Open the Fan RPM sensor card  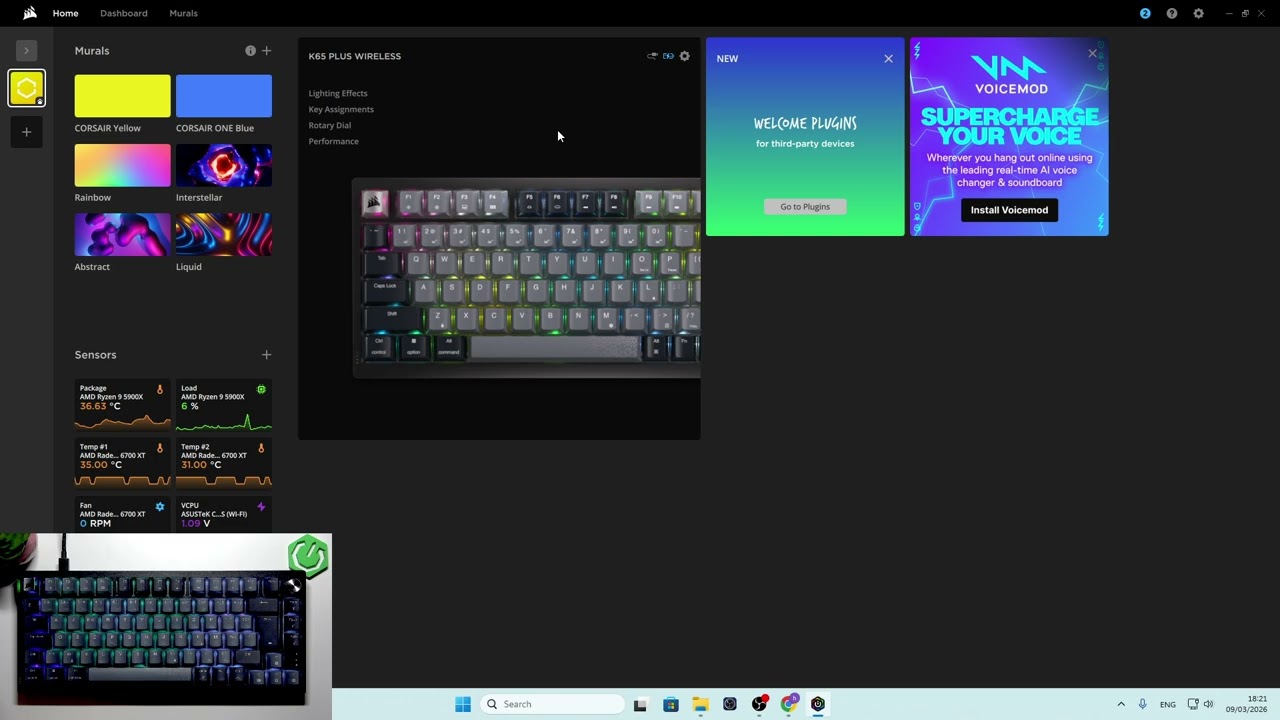(x=122, y=515)
